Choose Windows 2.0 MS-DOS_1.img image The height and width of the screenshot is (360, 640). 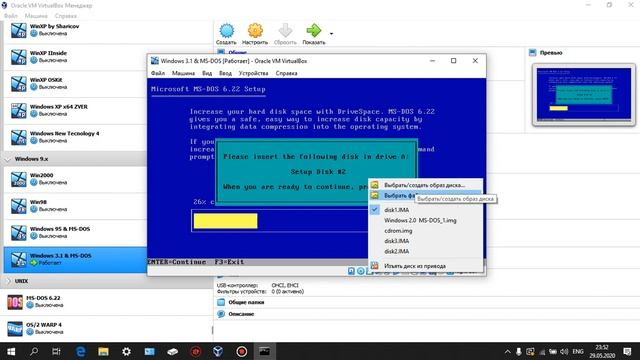click(425, 220)
